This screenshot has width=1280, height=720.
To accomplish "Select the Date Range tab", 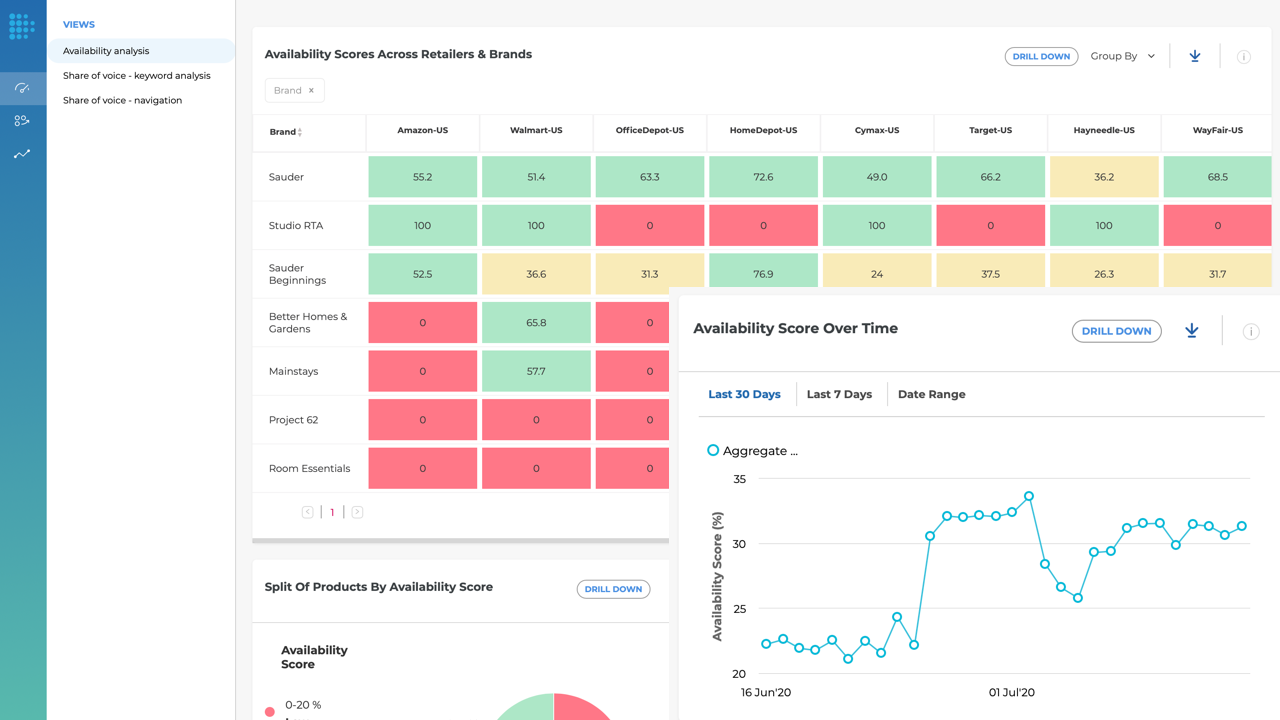I will pyautogui.click(x=931, y=394).
